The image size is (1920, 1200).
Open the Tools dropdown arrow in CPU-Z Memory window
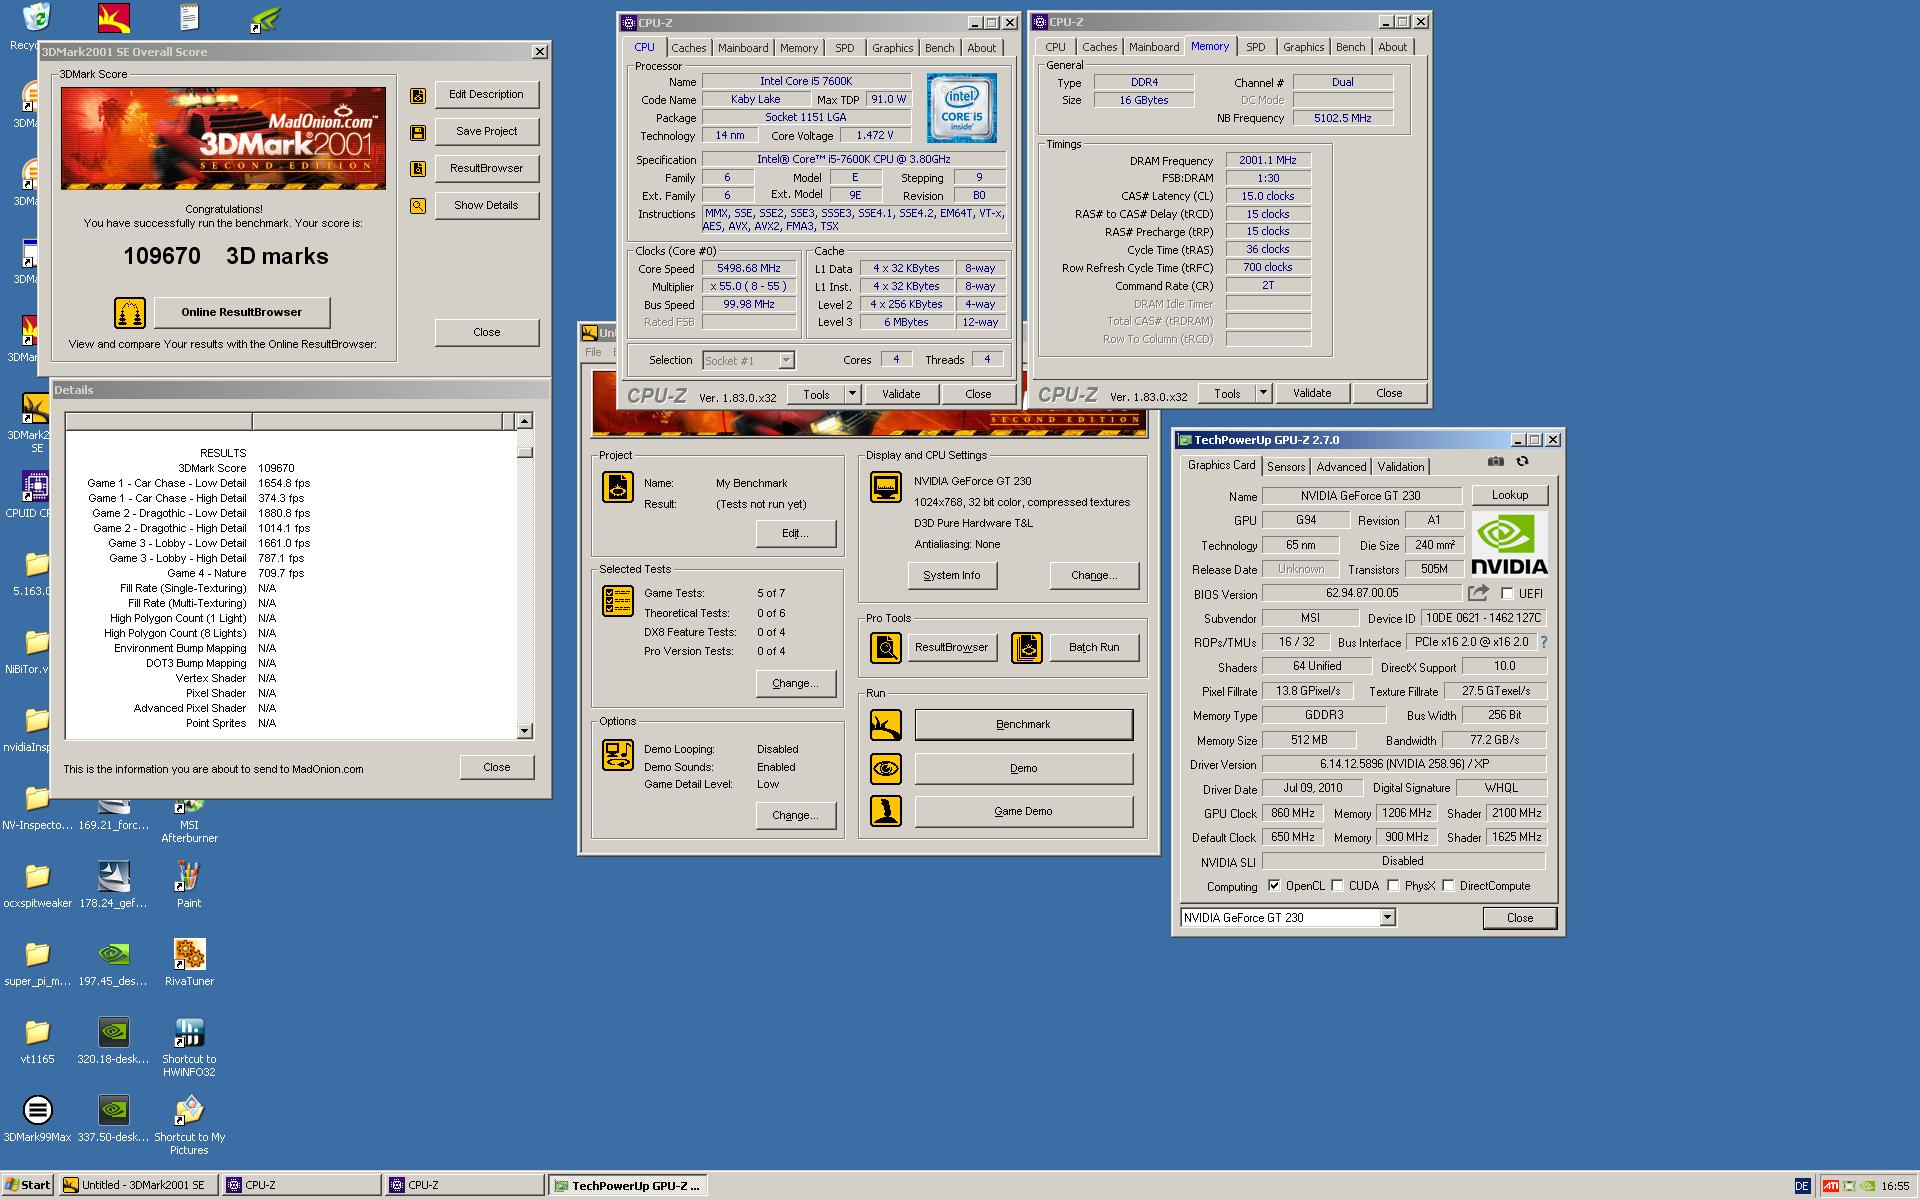(1263, 393)
